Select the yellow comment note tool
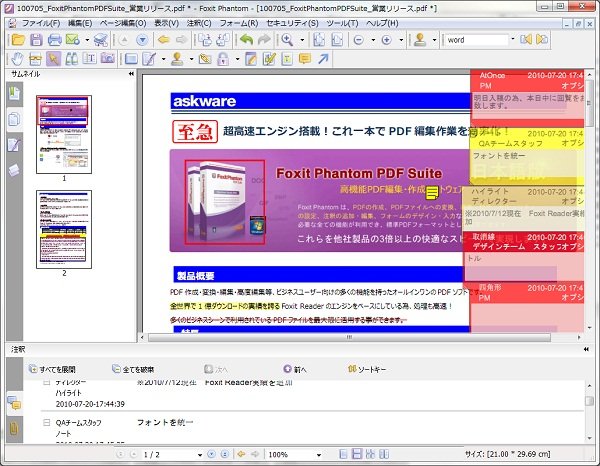This screenshot has height=466, width=600. point(305,59)
